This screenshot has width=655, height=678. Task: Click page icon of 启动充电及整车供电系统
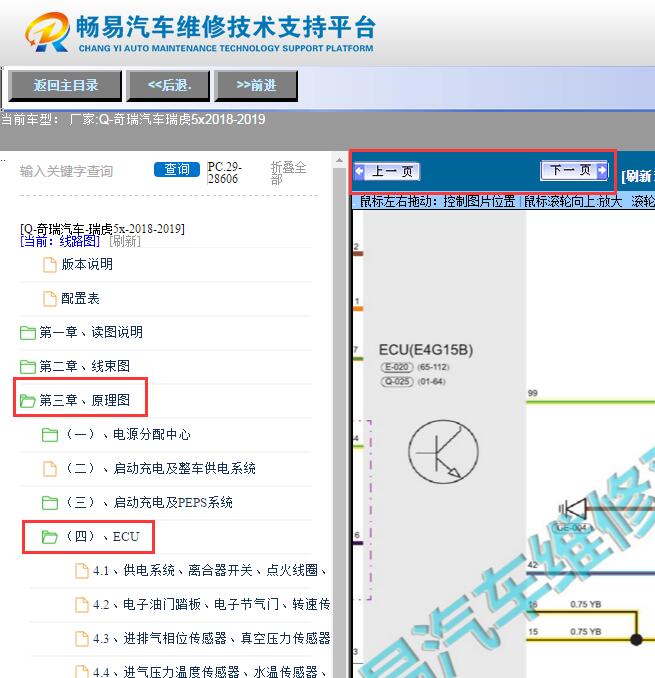click(50, 469)
